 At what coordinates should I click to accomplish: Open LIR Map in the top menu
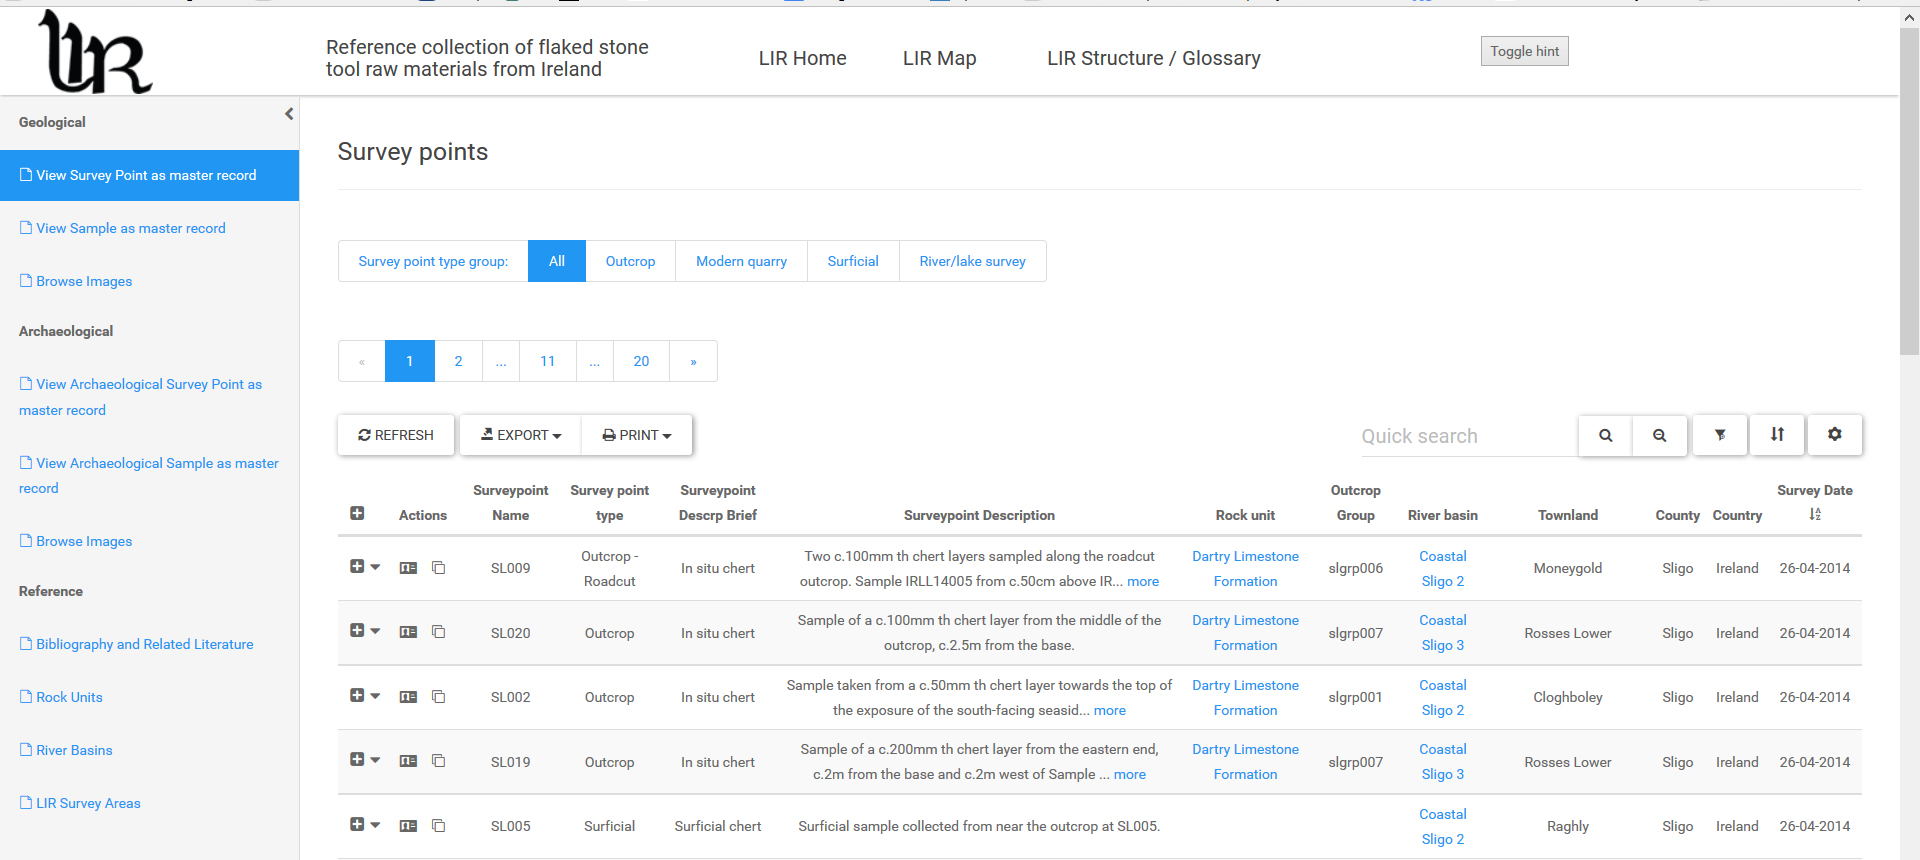[x=939, y=58]
